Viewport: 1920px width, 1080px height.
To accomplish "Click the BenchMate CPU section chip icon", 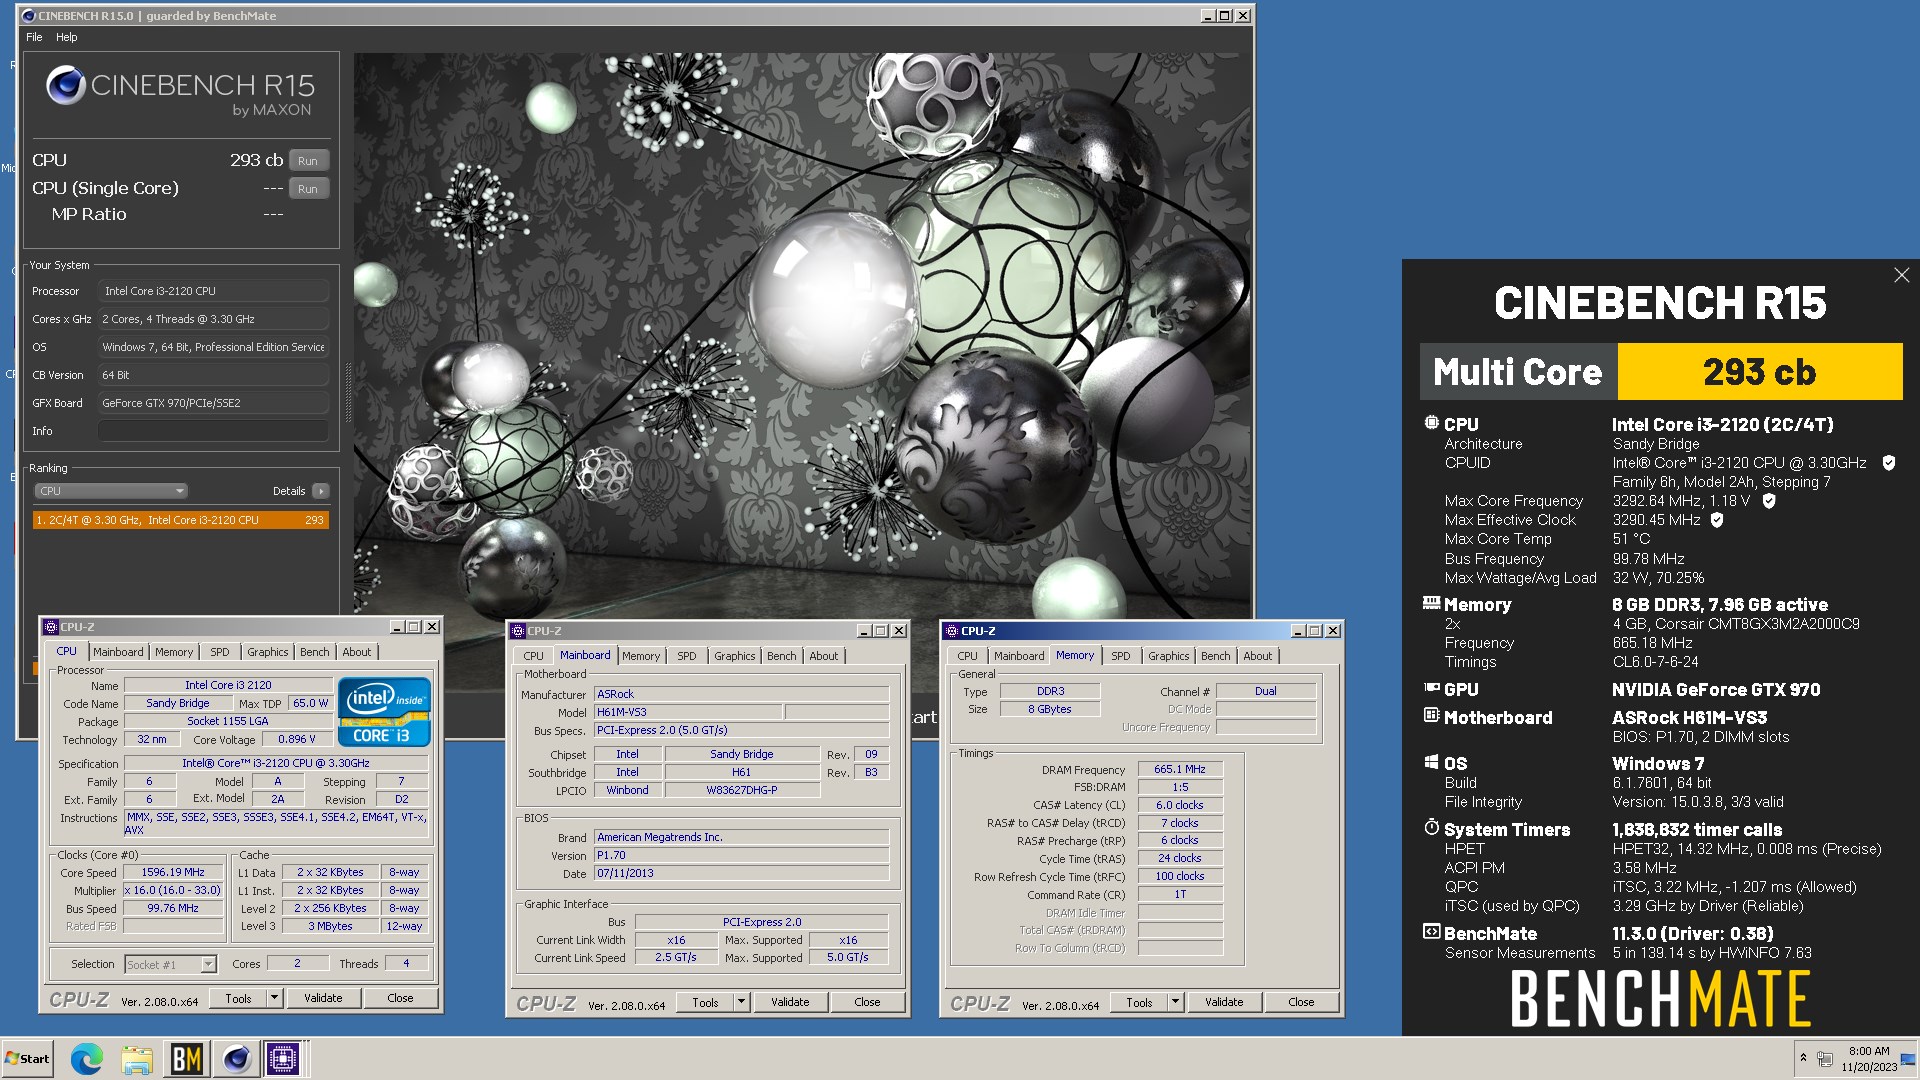I will click(1431, 423).
